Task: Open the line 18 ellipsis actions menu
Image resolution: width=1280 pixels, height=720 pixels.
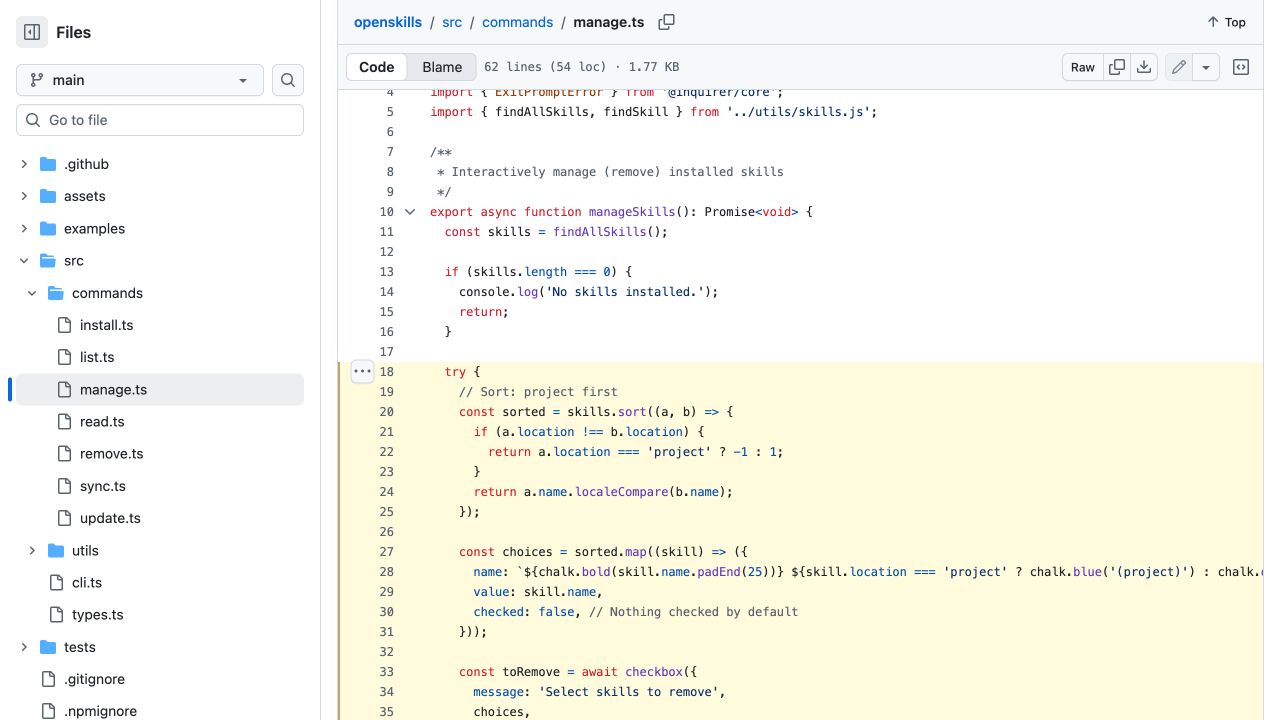Action: tap(362, 371)
